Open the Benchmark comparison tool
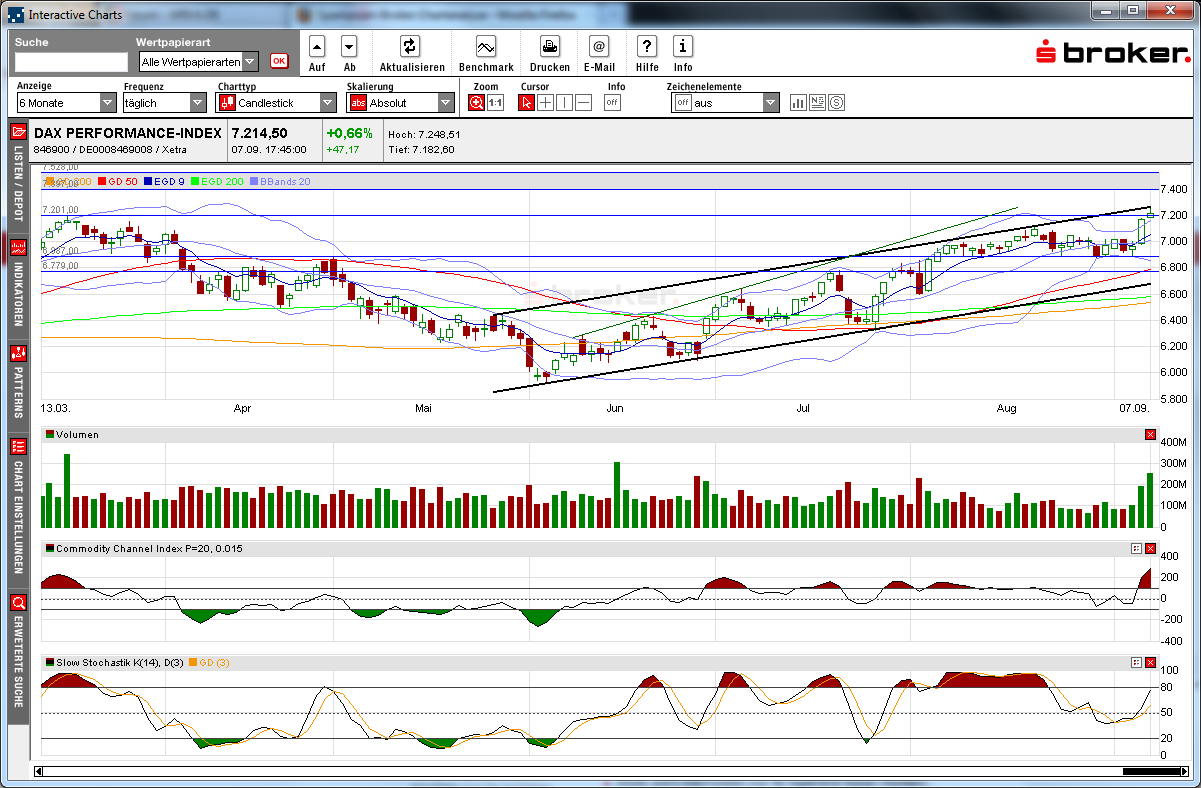This screenshot has width=1201, height=788. coord(486,46)
